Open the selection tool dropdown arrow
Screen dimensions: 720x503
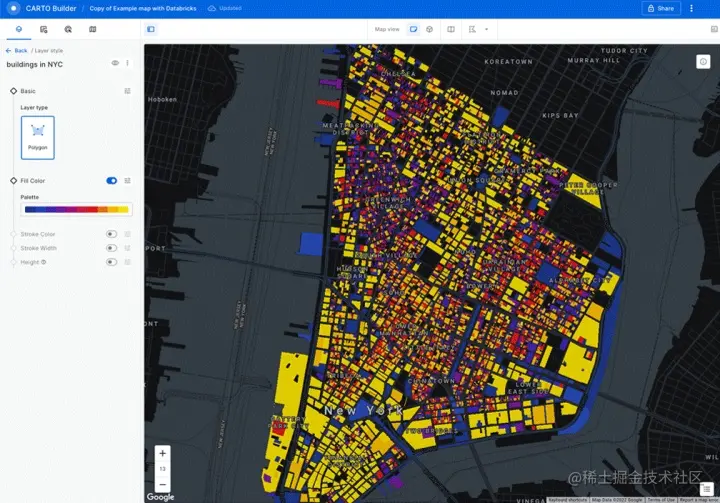pos(486,29)
